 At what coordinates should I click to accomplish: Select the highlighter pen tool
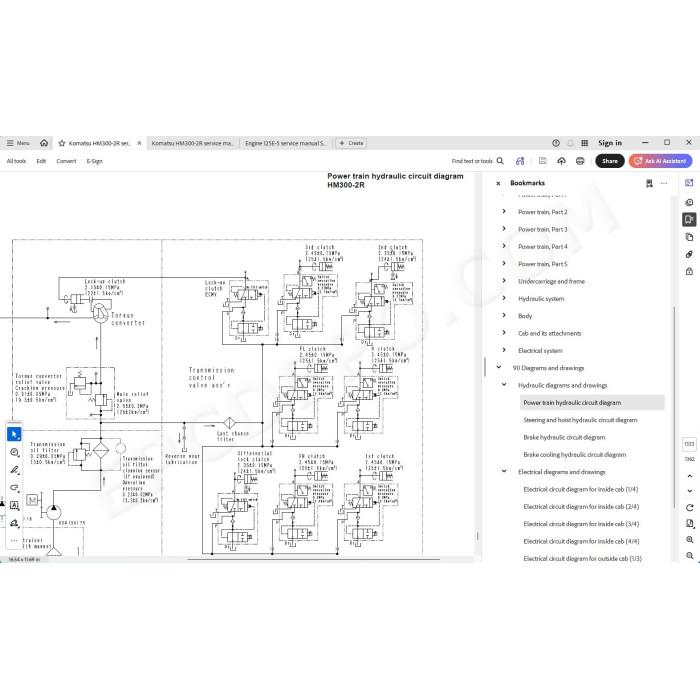(x=14, y=470)
